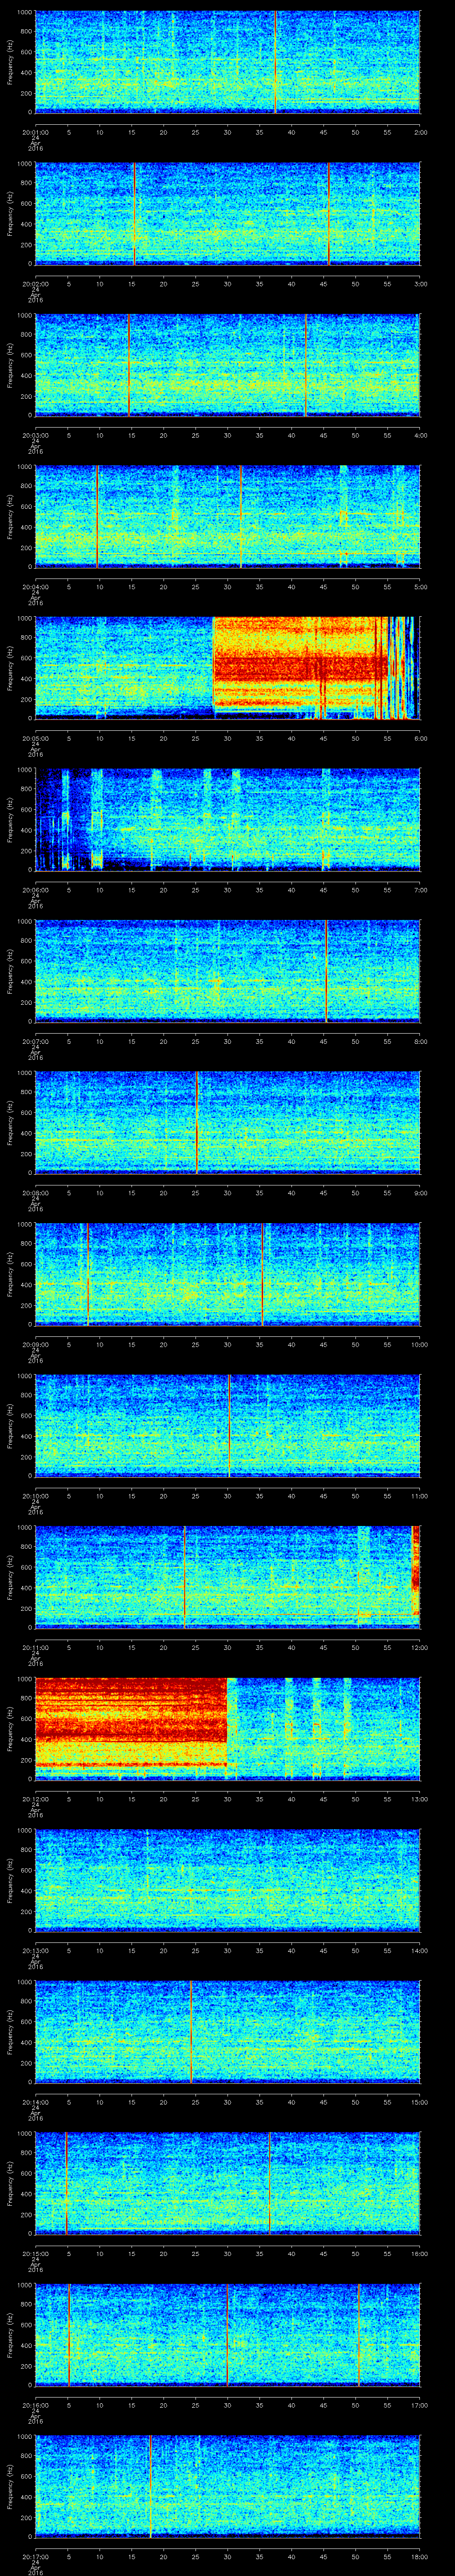Click the 20:09:00 start time label
This screenshot has width=455, height=2576.
point(35,1344)
